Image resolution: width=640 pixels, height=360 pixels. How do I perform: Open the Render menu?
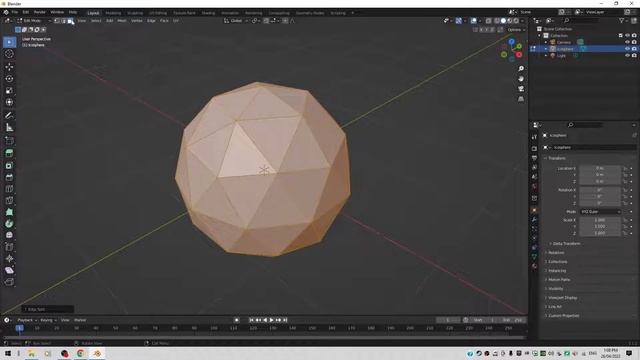click(40, 12)
